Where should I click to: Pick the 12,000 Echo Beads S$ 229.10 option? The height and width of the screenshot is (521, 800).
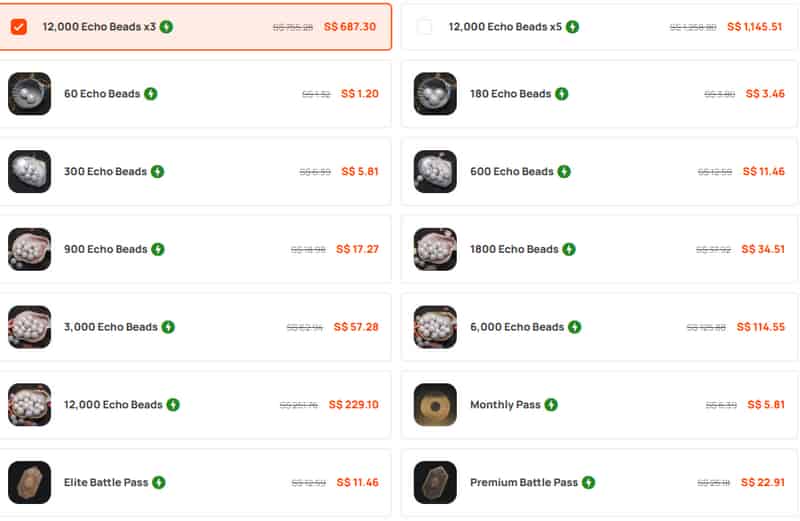point(195,405)
